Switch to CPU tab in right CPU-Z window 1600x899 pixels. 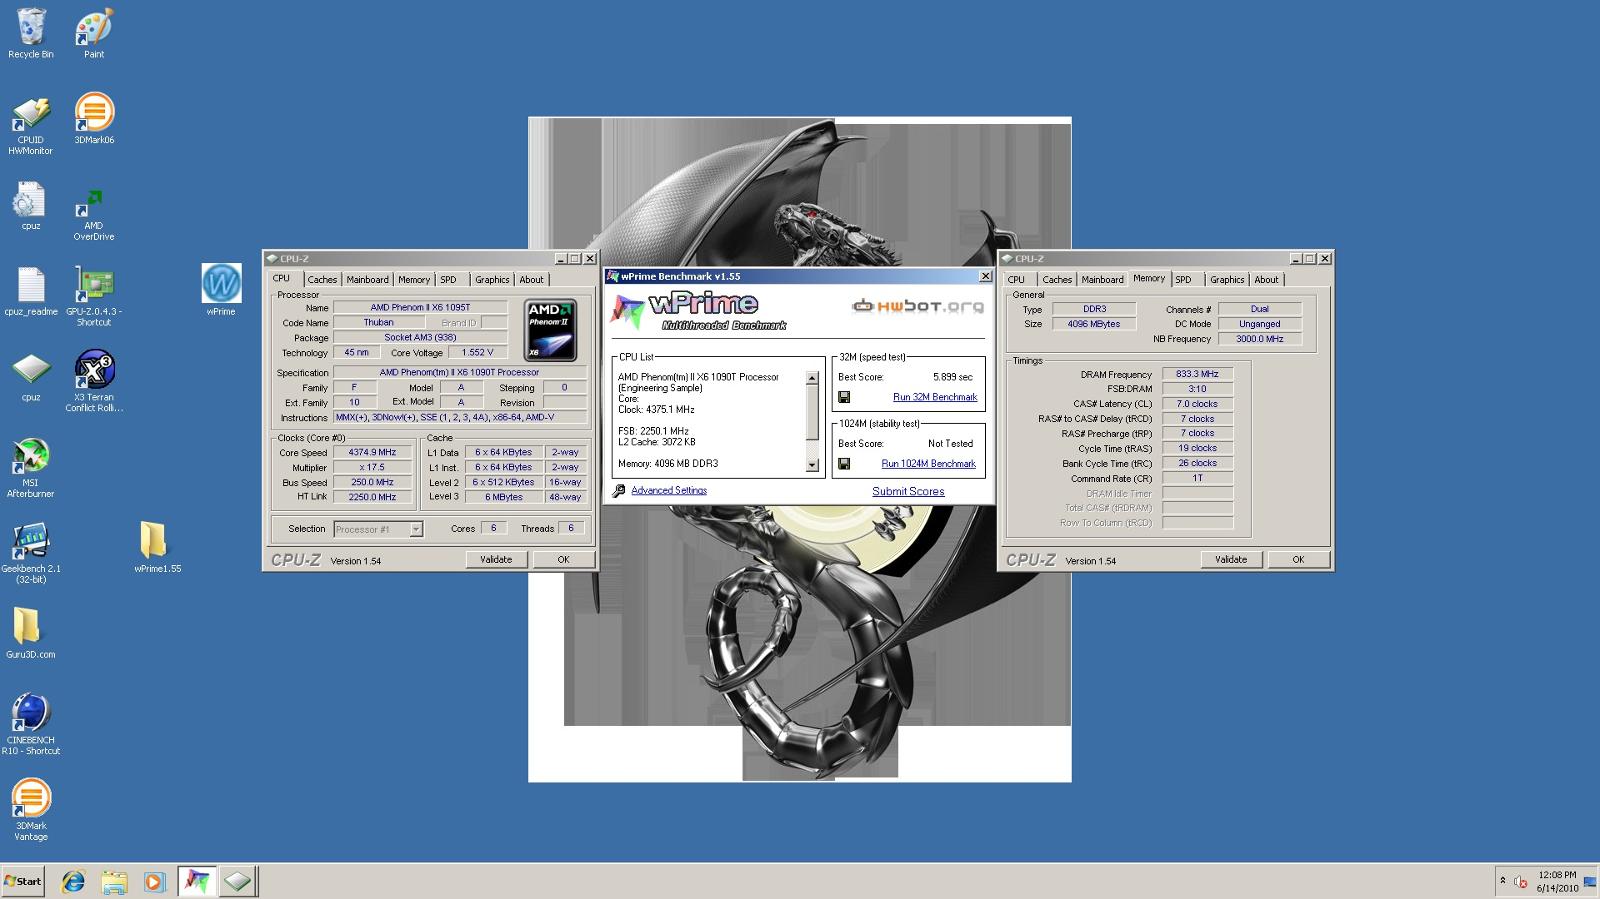[x=1017, y=280]
